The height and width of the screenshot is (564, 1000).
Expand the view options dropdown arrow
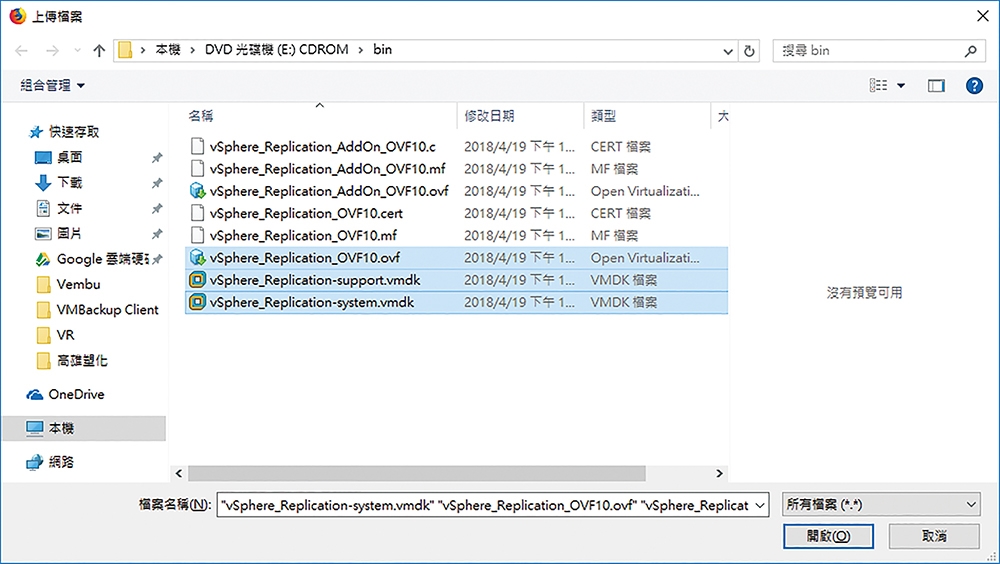[x=901, y=85]
